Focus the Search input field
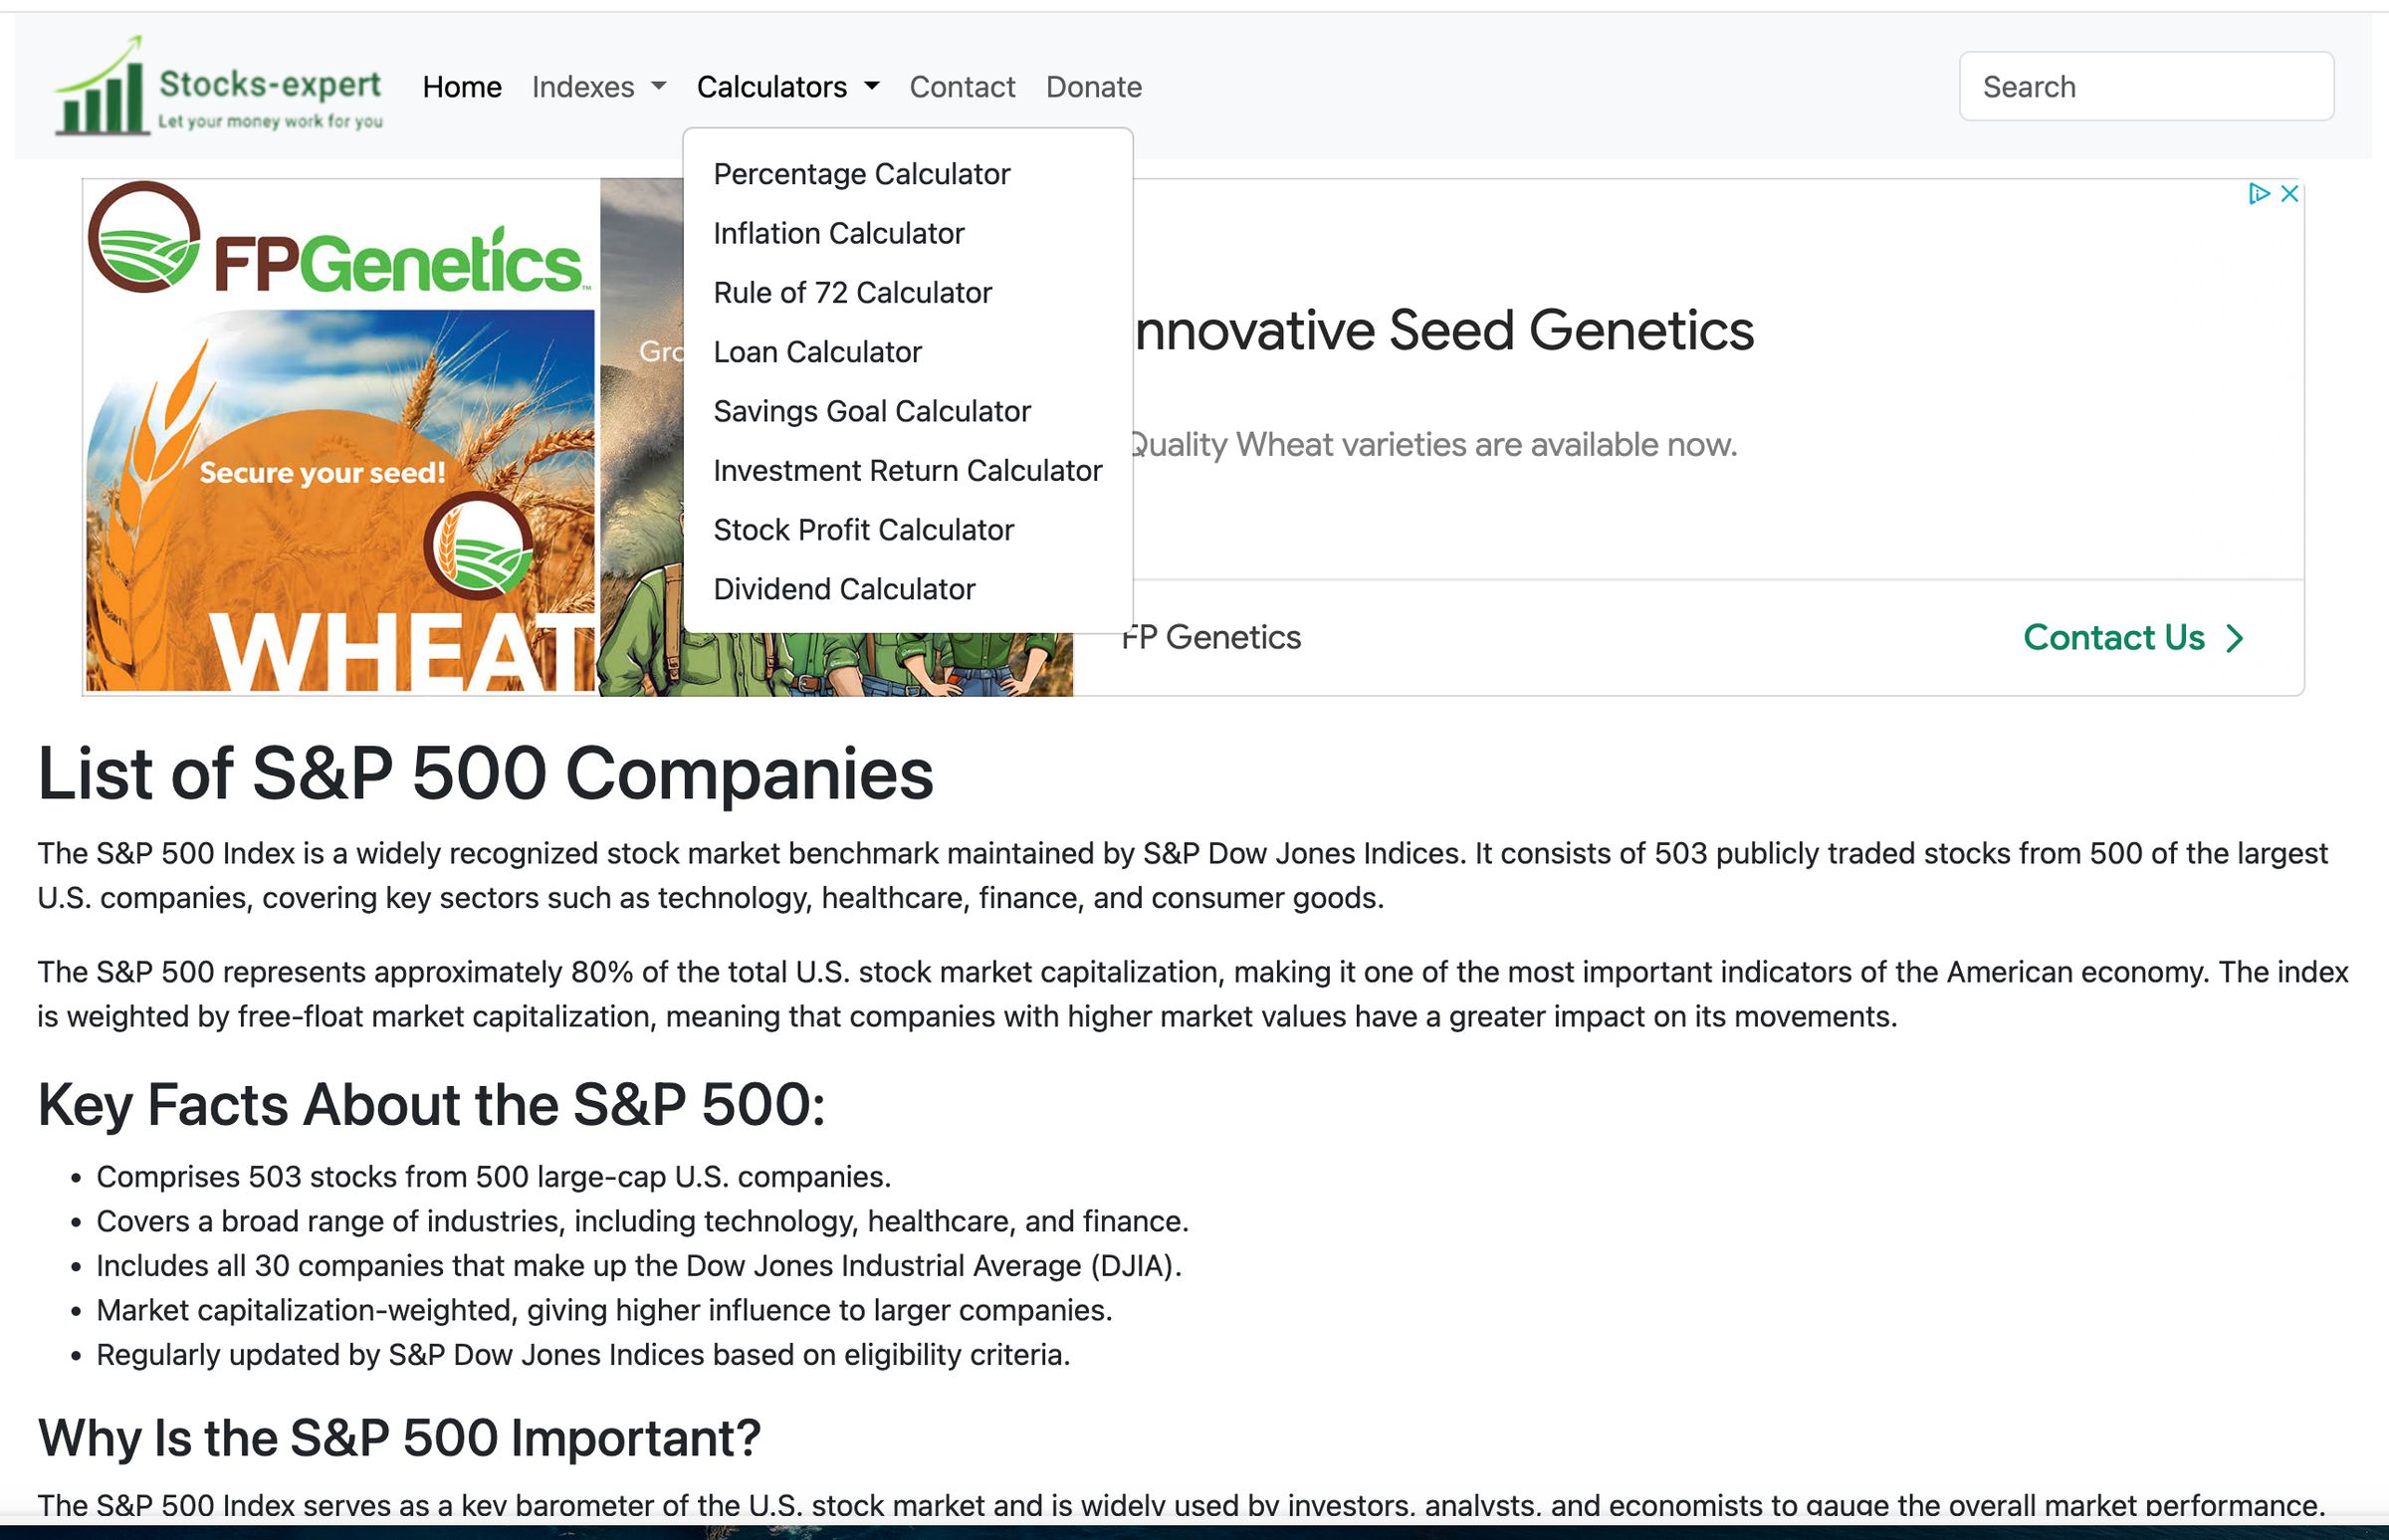The height and width of the screenshot is (1540, 2389). tap(2146, 87)
